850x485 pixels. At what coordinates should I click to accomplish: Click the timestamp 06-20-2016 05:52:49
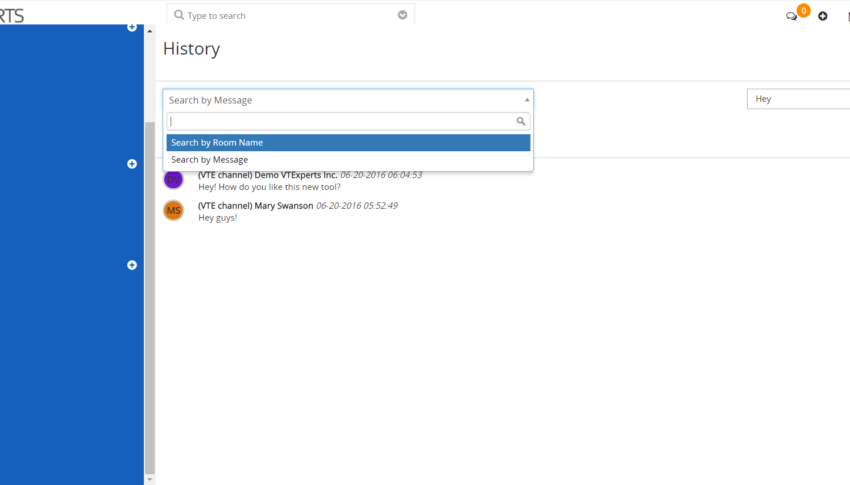pos(357,205)
